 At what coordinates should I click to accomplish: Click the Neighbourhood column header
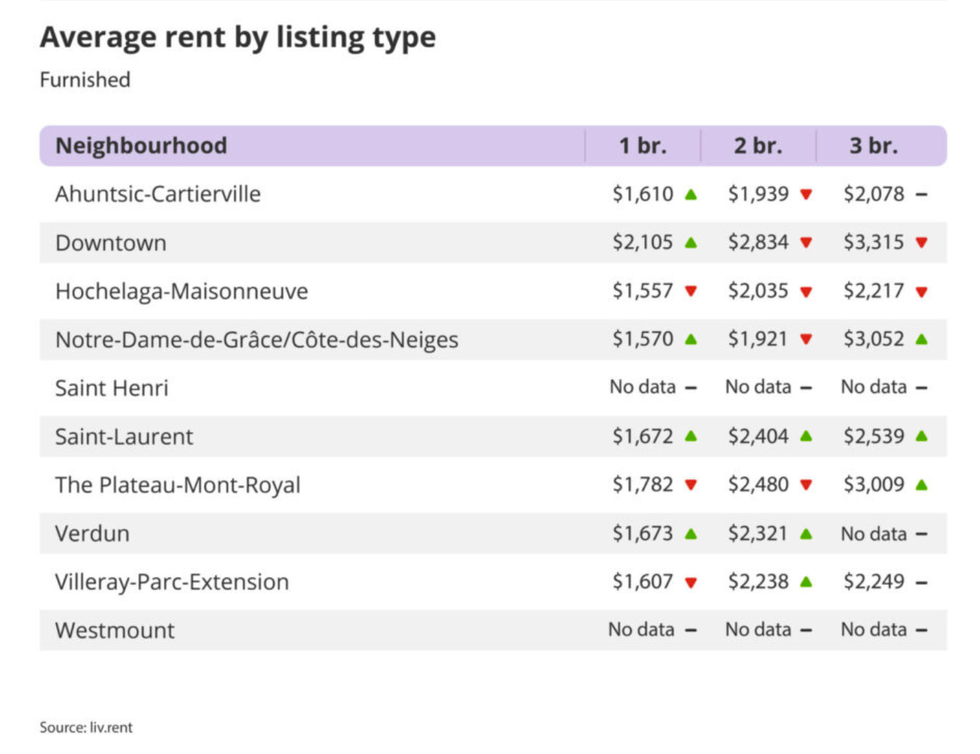pos(141,146)
